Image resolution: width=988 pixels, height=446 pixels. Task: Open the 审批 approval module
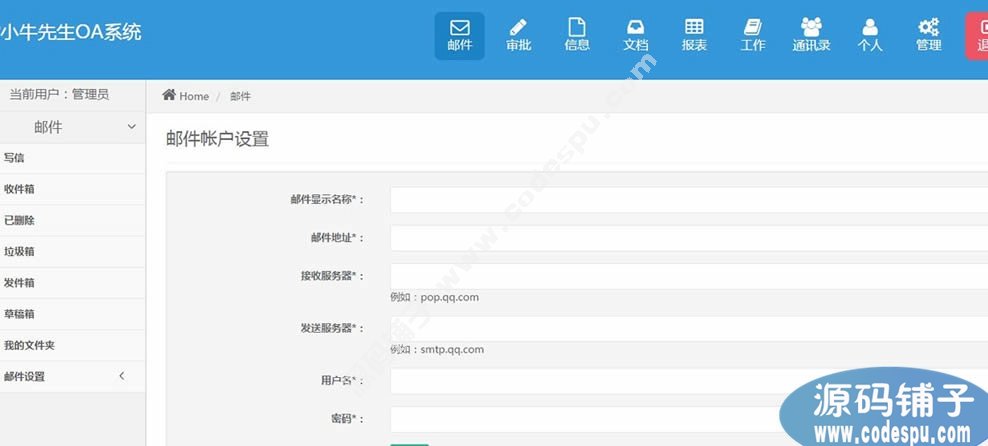click(518, 36)
